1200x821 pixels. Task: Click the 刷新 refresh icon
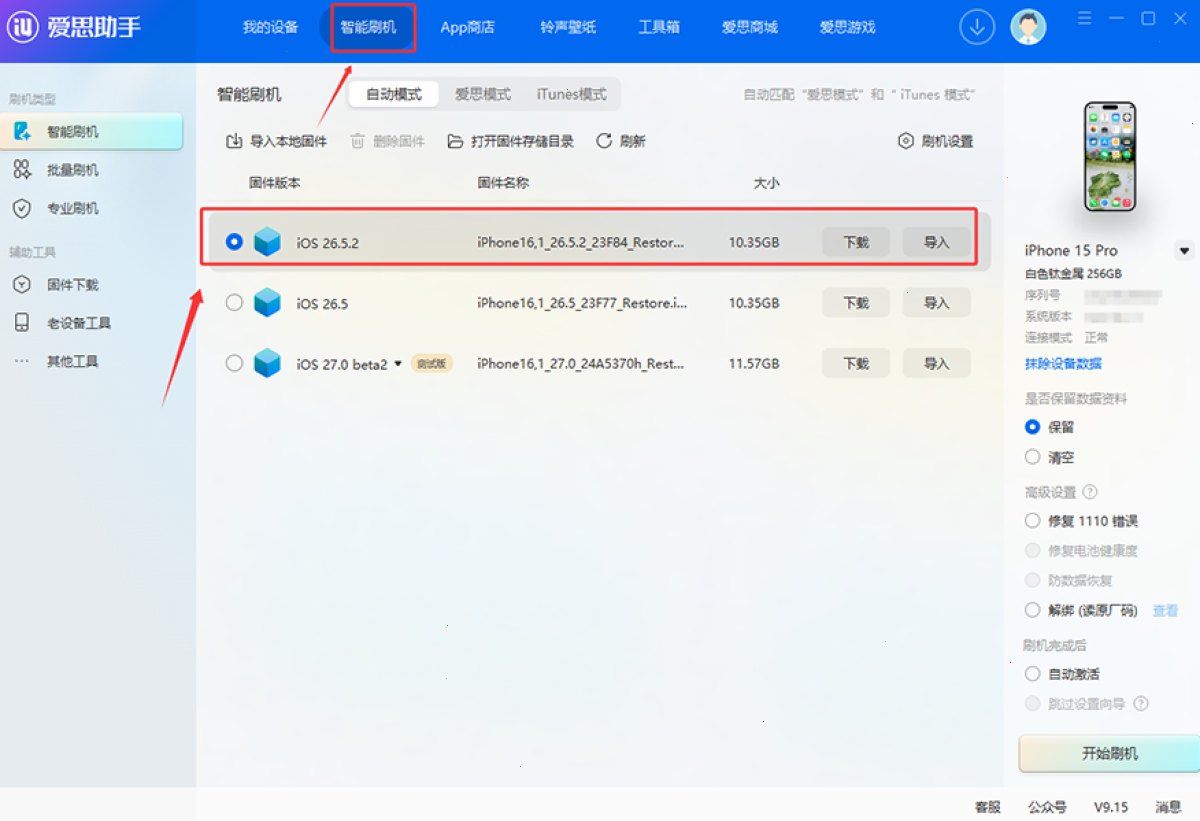coord(604,141)
